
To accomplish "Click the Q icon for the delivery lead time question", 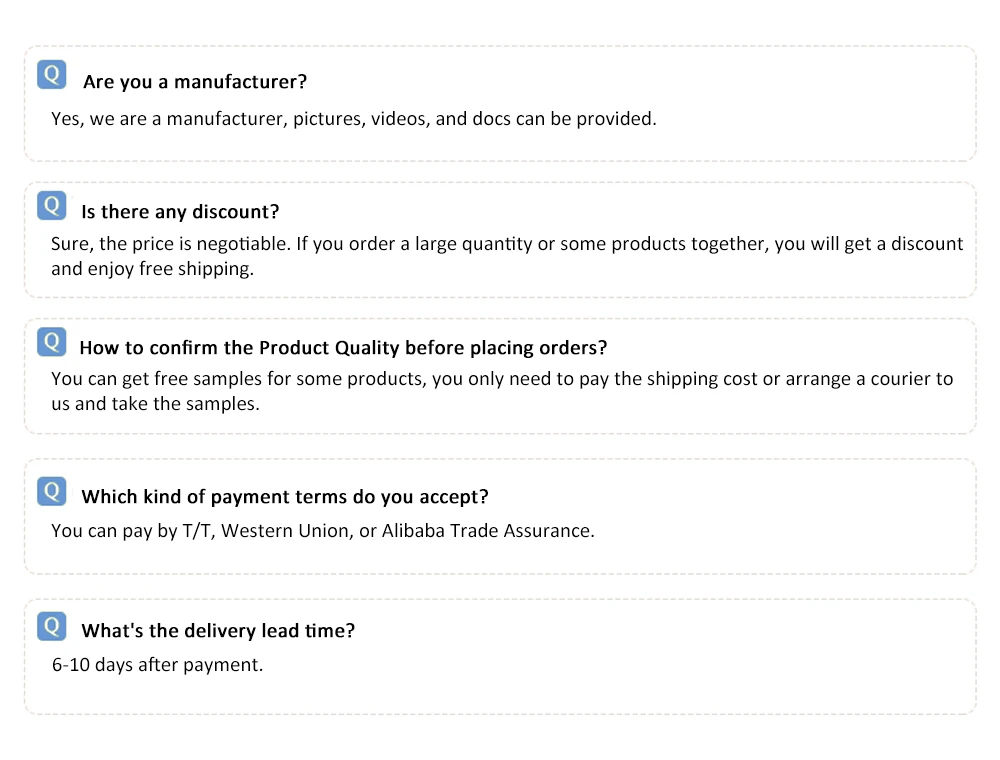I will [51, 626].
